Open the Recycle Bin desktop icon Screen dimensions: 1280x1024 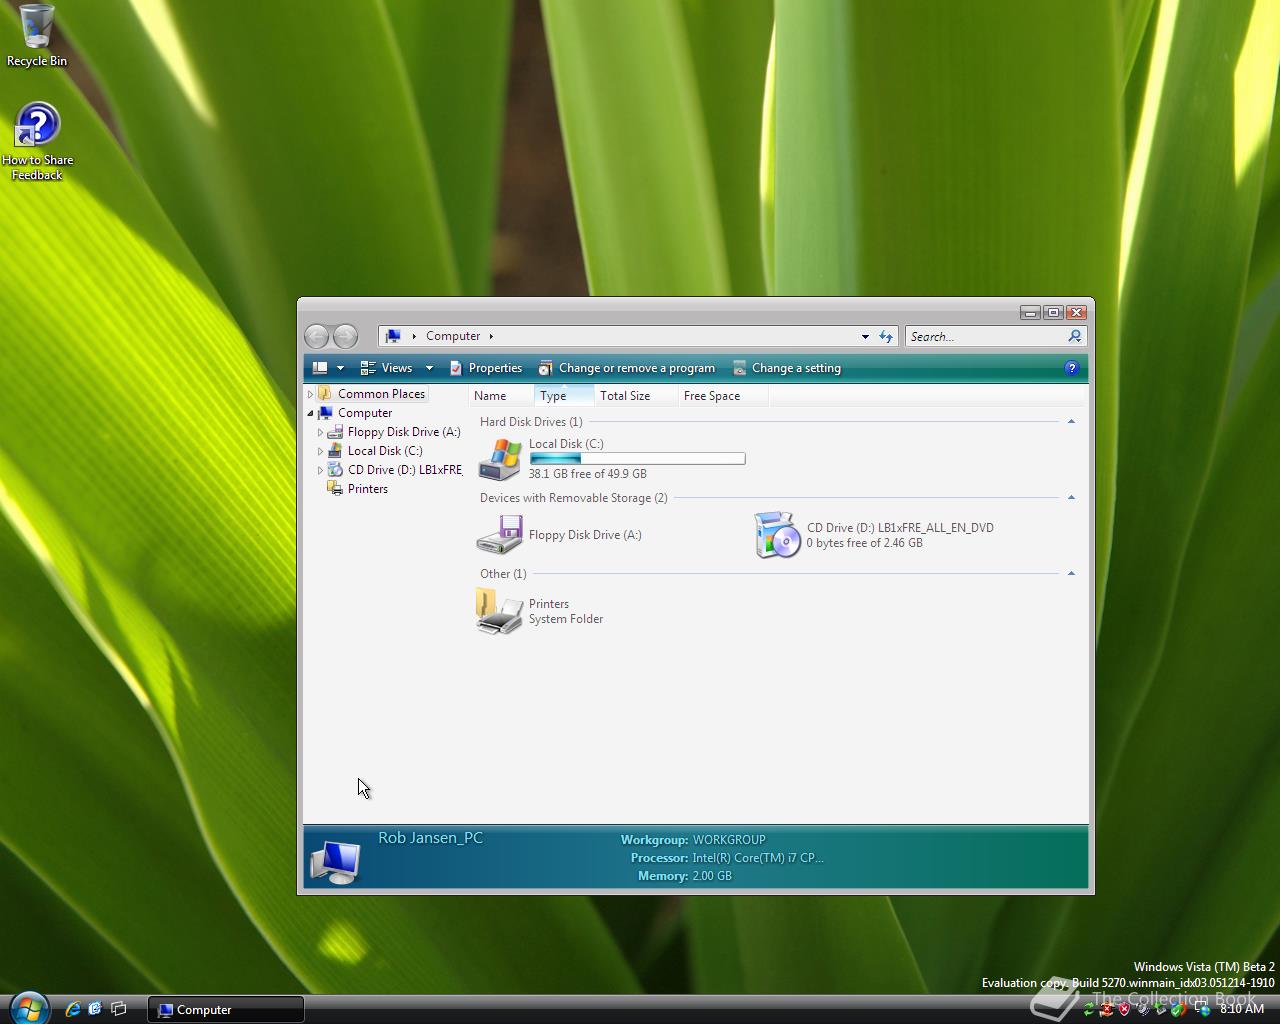point(37,36)
